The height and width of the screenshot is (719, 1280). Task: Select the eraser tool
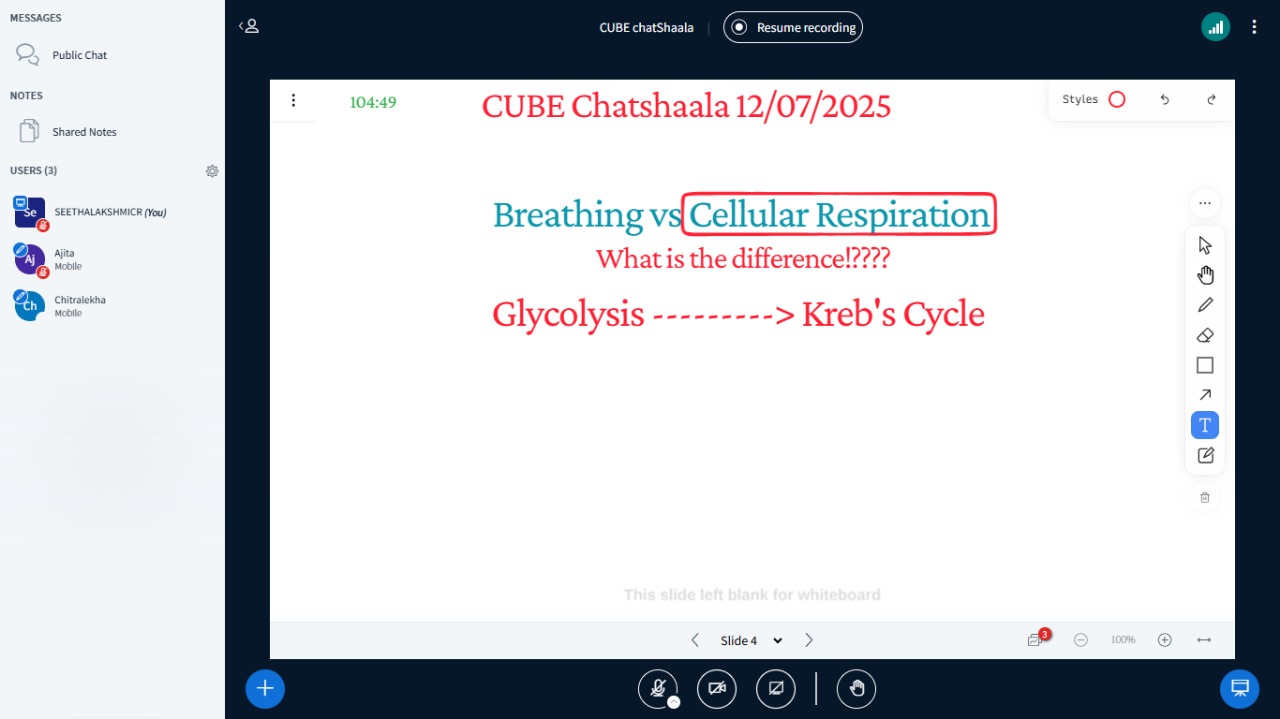(x=1204, y=335)
